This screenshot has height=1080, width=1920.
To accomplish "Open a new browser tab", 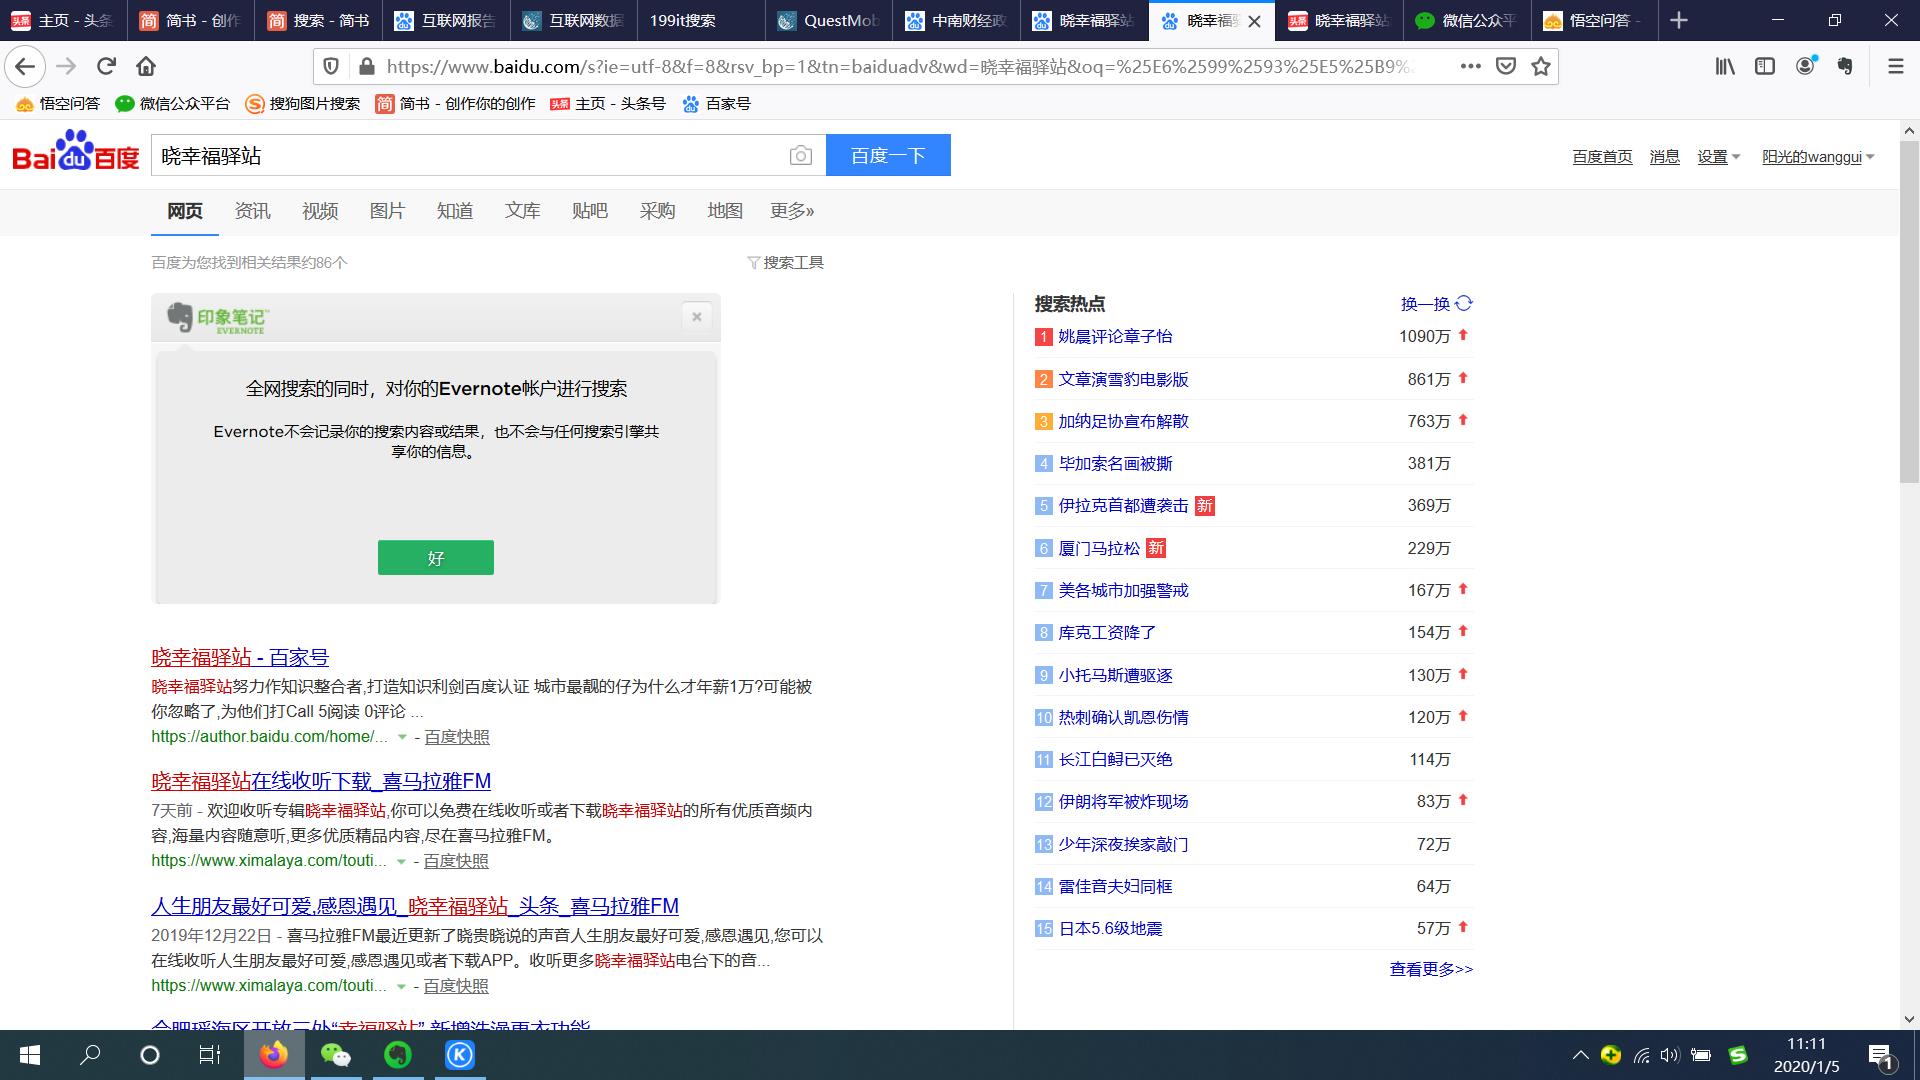I will pos(1679,20).
